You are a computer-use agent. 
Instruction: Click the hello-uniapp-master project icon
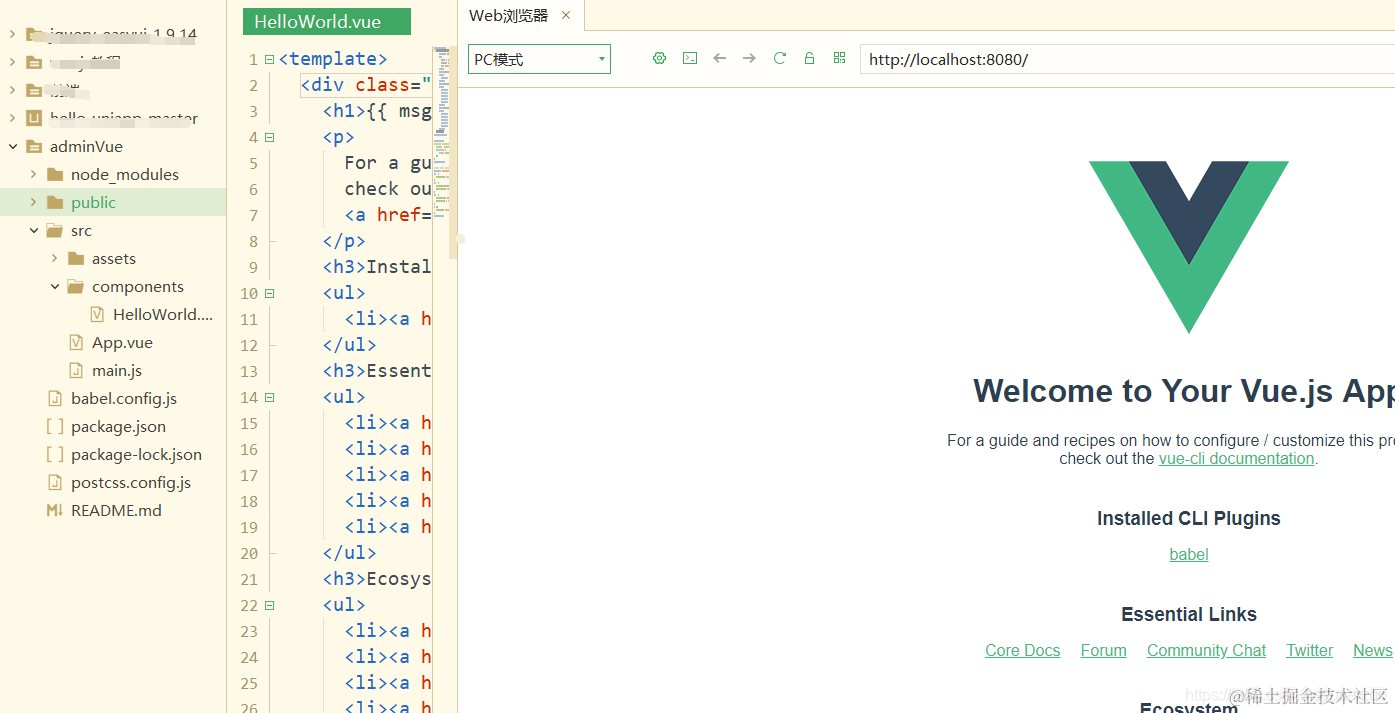click(34, 118)
